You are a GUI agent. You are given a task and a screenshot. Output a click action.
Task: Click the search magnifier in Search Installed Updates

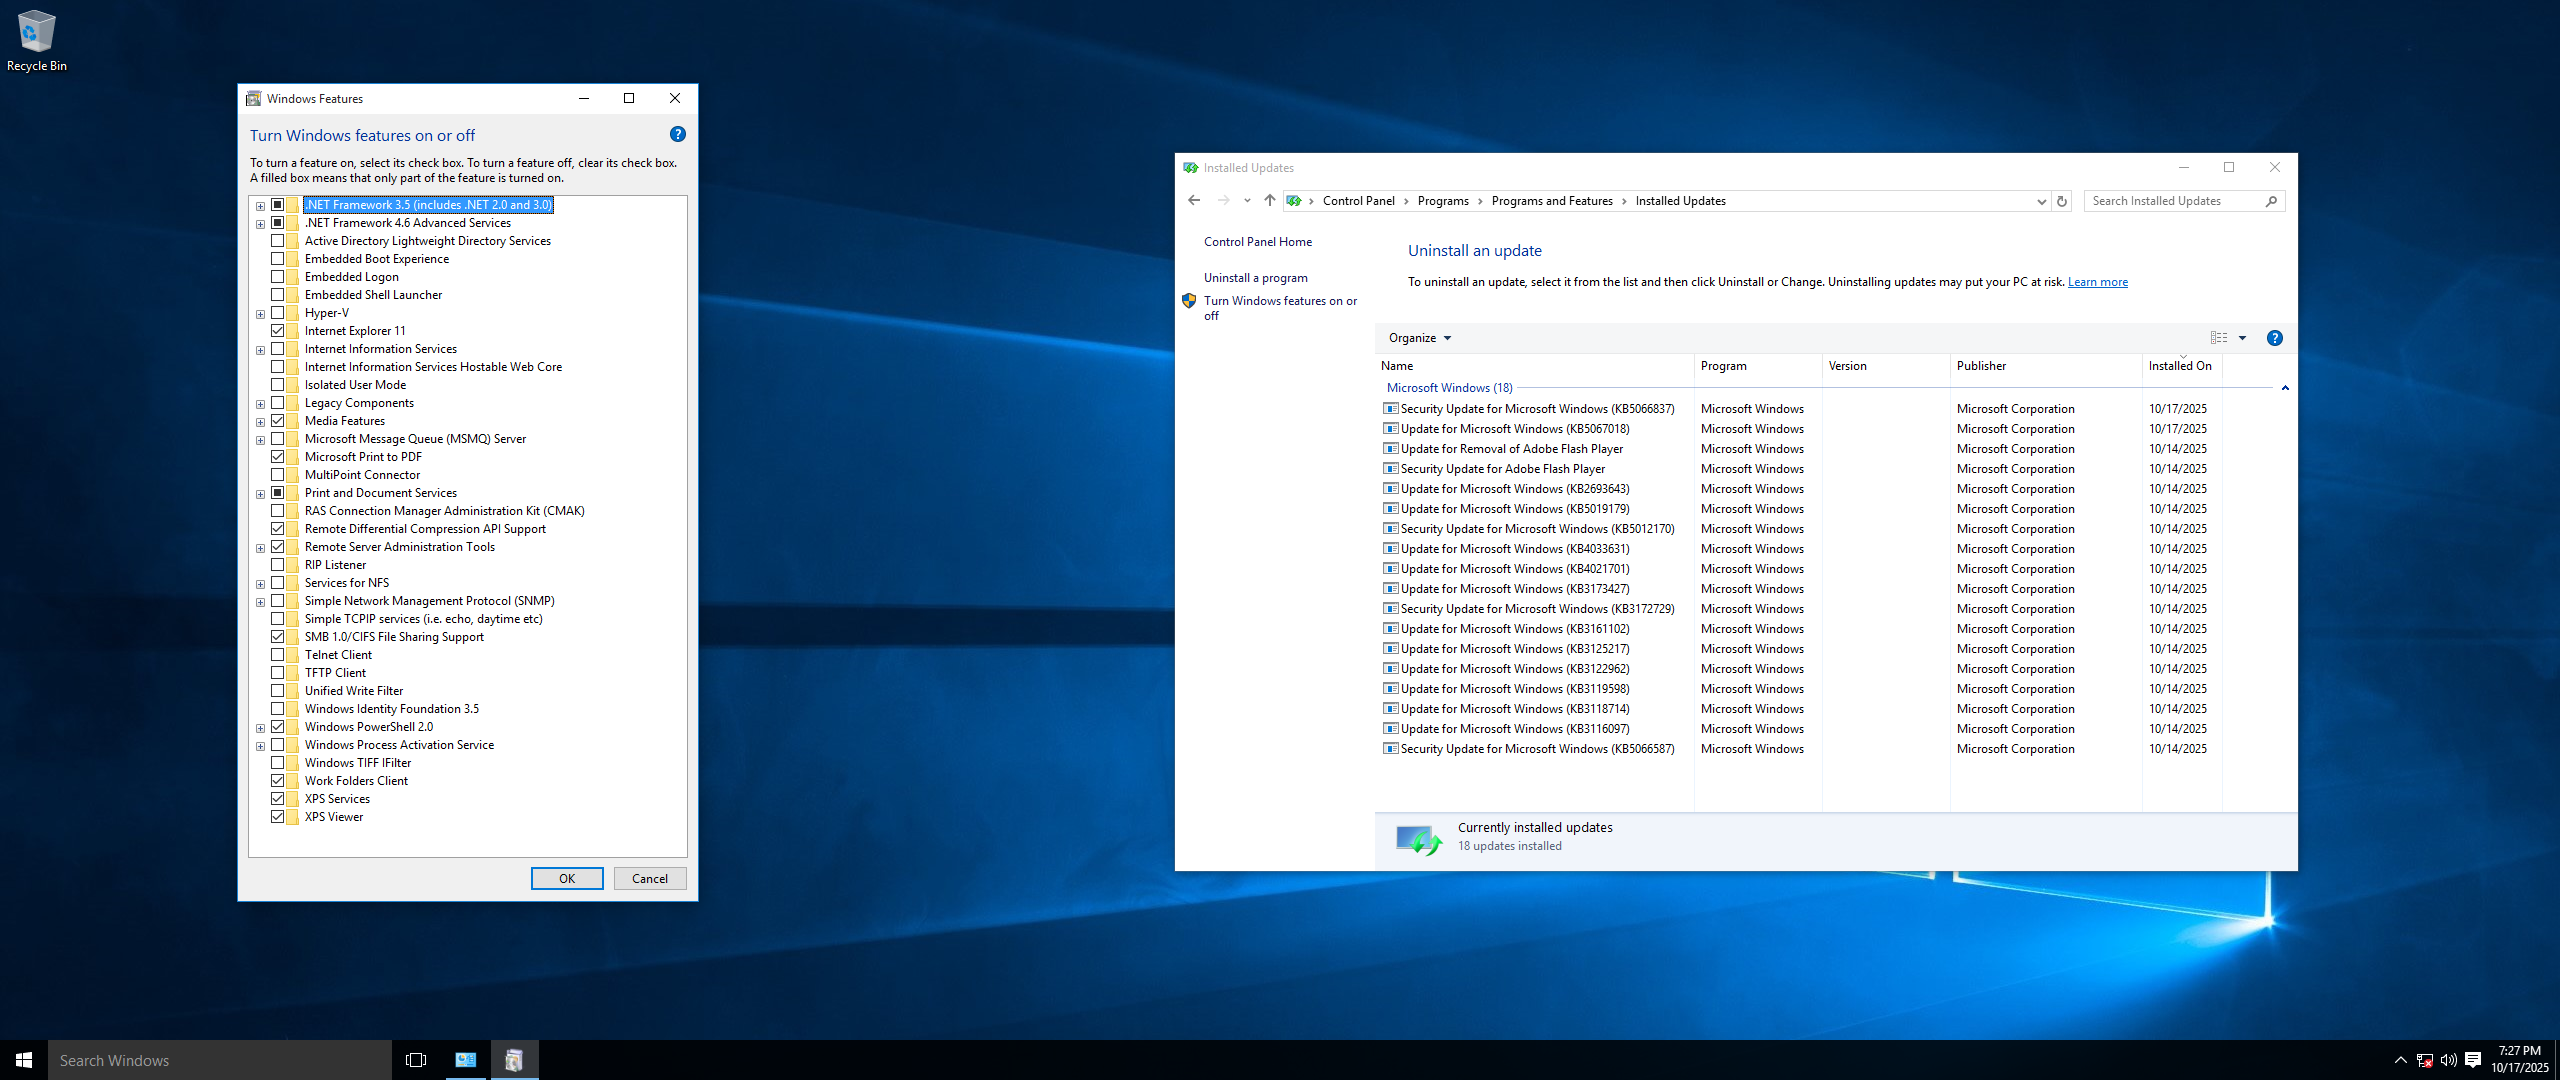pos(2271,201)
